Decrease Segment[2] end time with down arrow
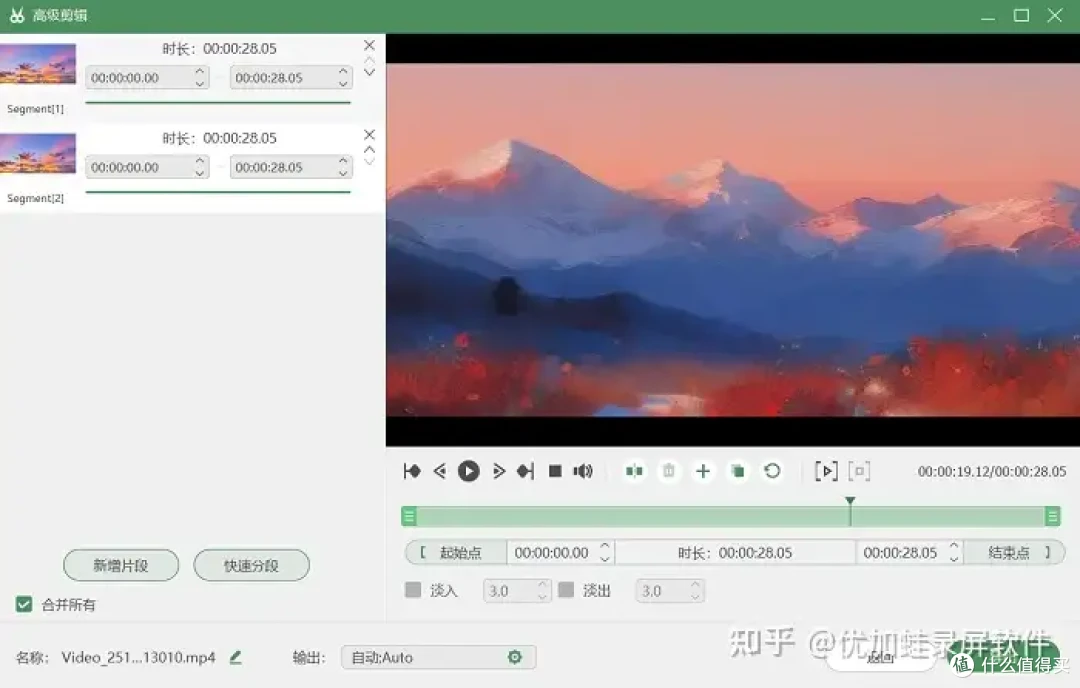This screenshot has width=1080, height=688. (x=343, y=174)
